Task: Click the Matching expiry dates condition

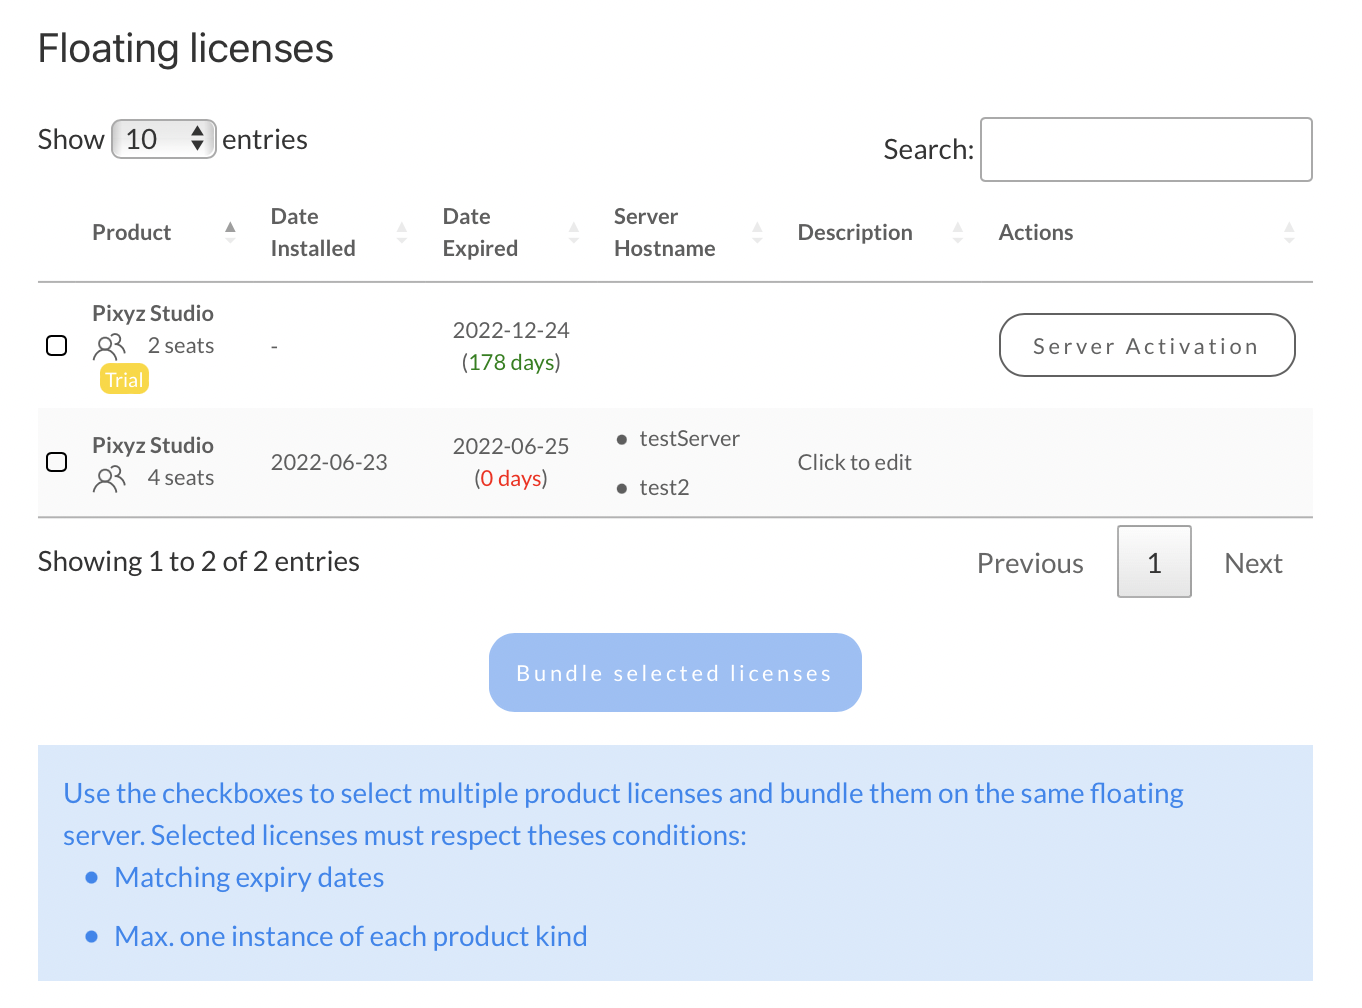Action: [x=249, y=877]
